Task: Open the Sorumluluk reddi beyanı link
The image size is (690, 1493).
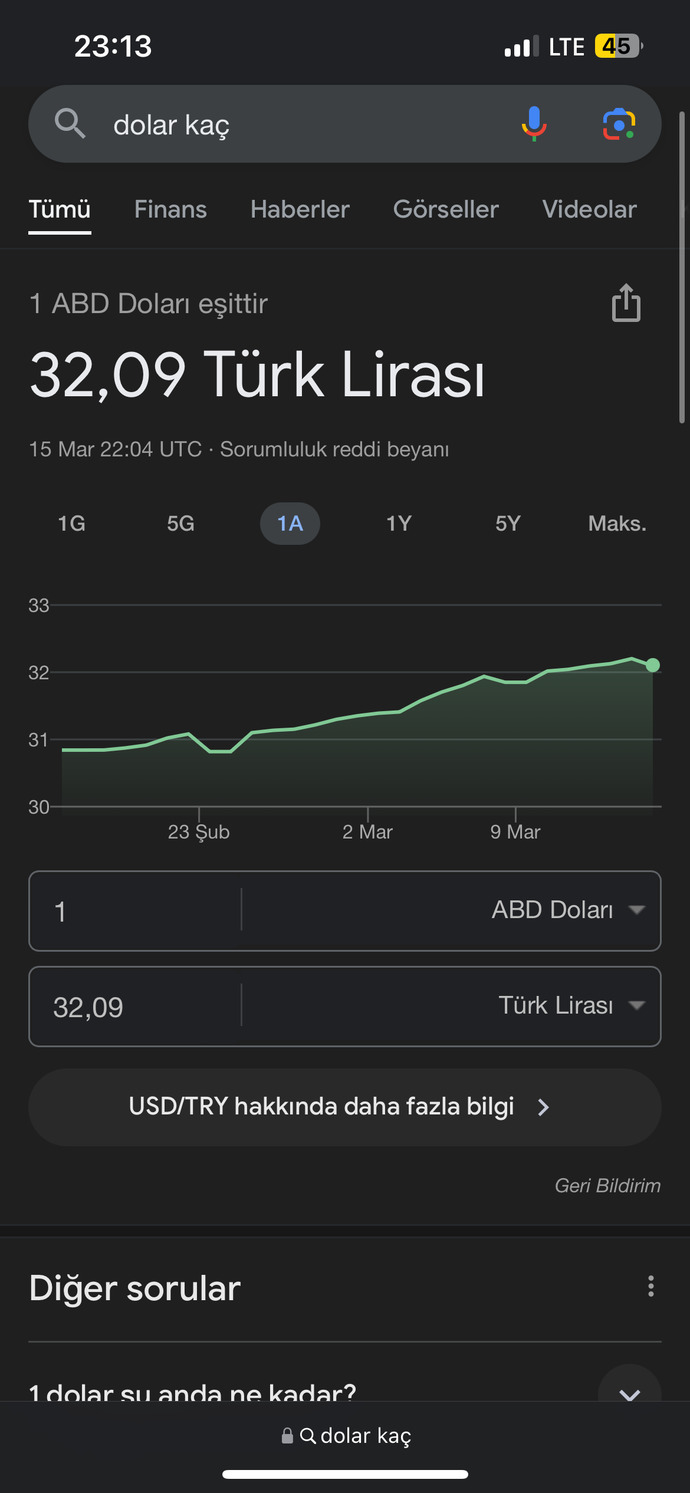Action: coord(334,449)
